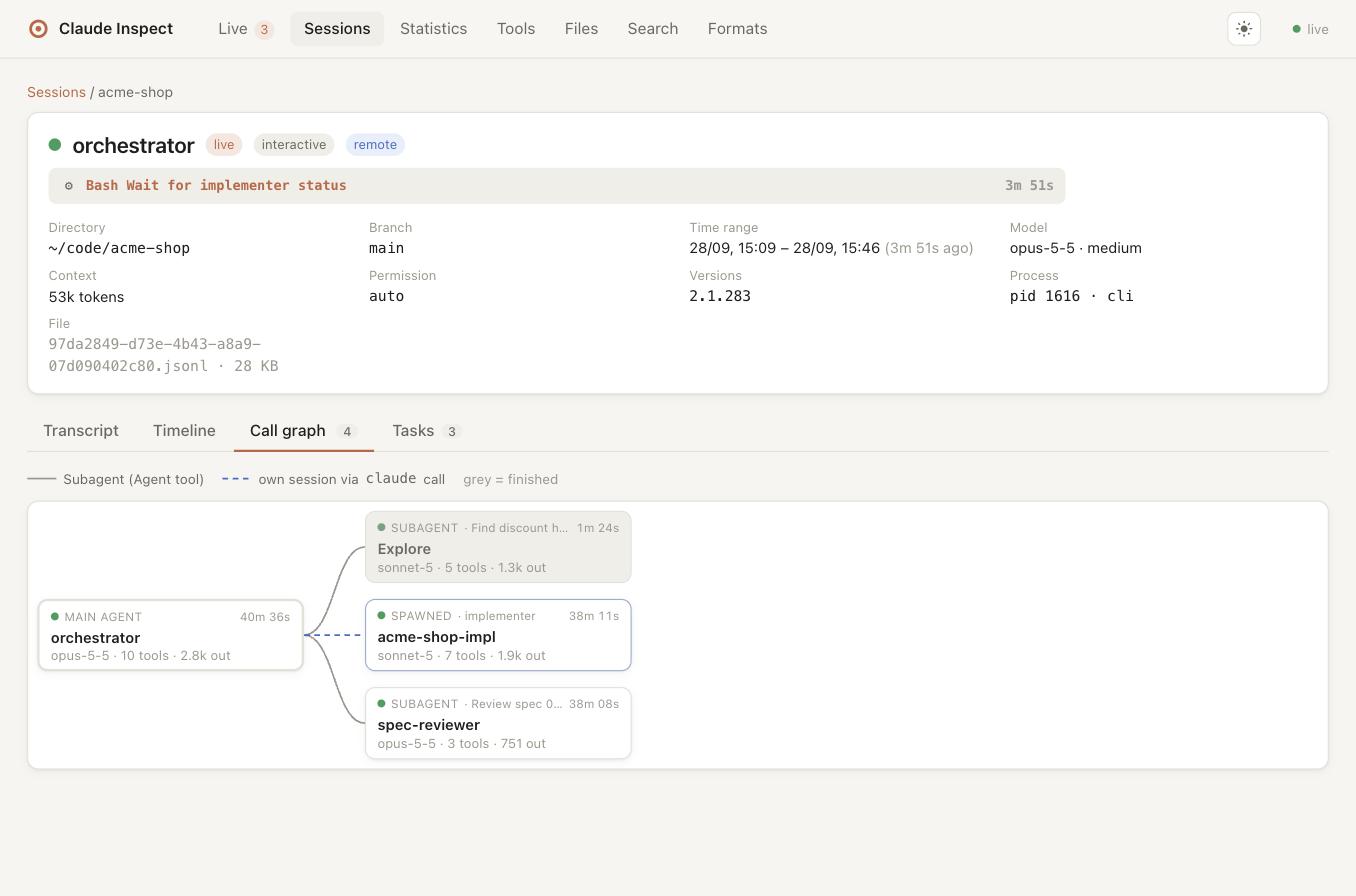Click the 'interactive' badge
Screen dimensions: 1356x896
(x=294, y=145)
